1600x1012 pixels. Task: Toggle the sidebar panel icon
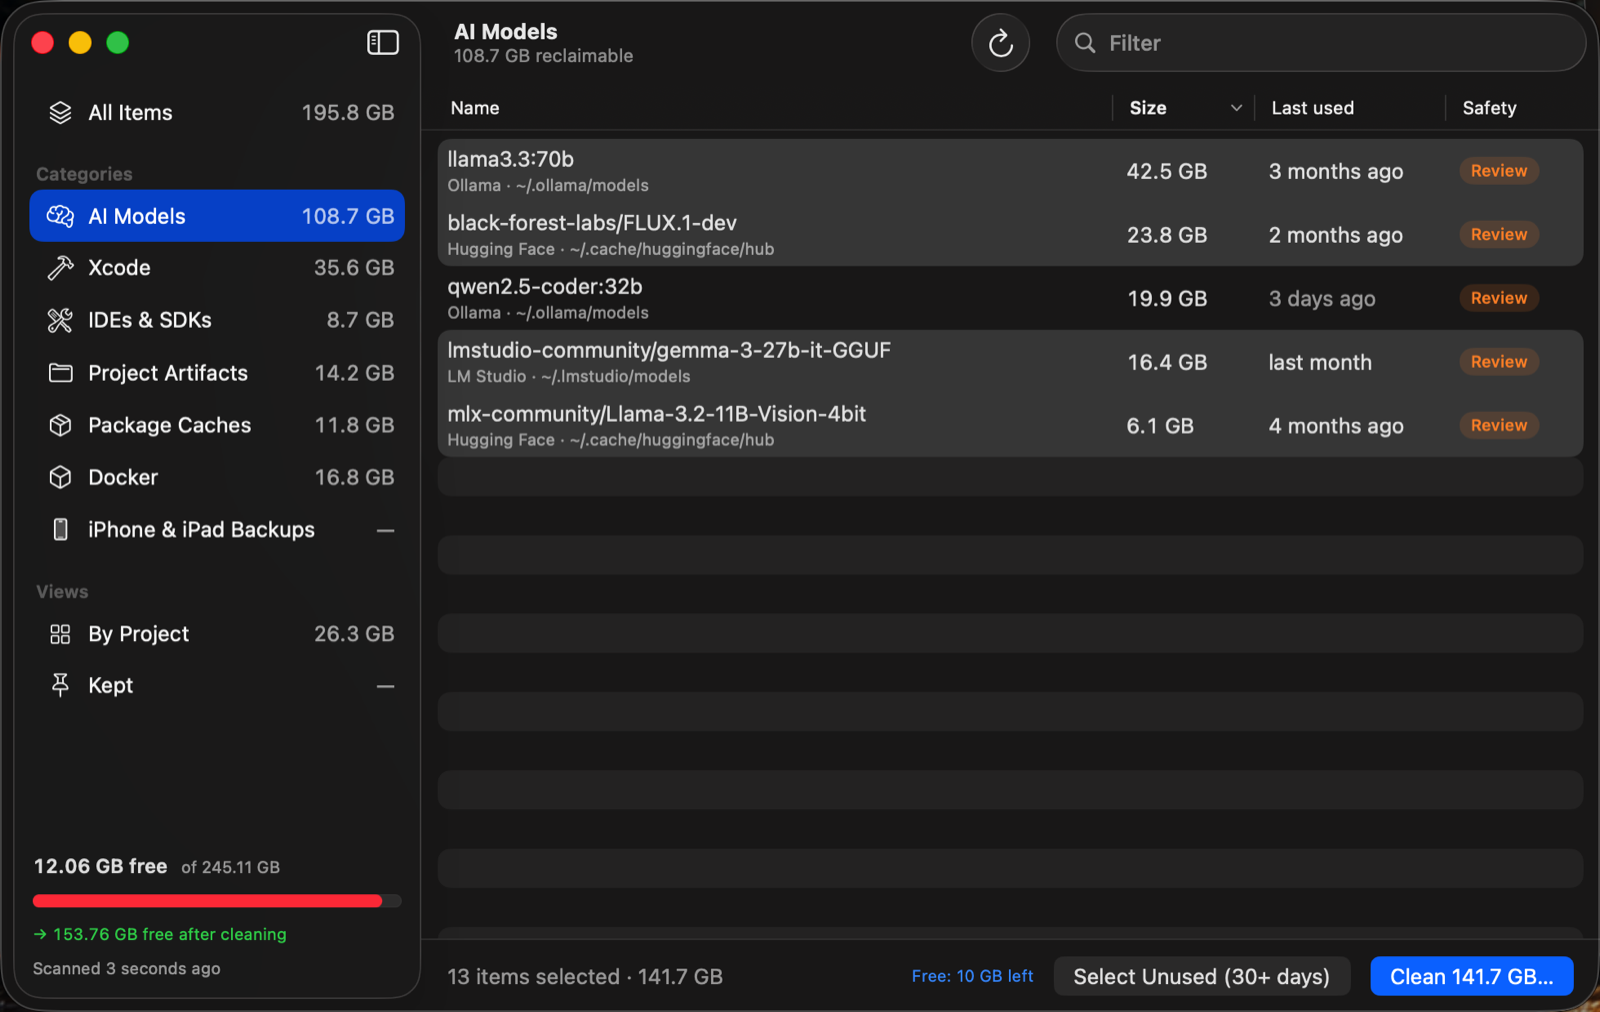pos(383,42)
